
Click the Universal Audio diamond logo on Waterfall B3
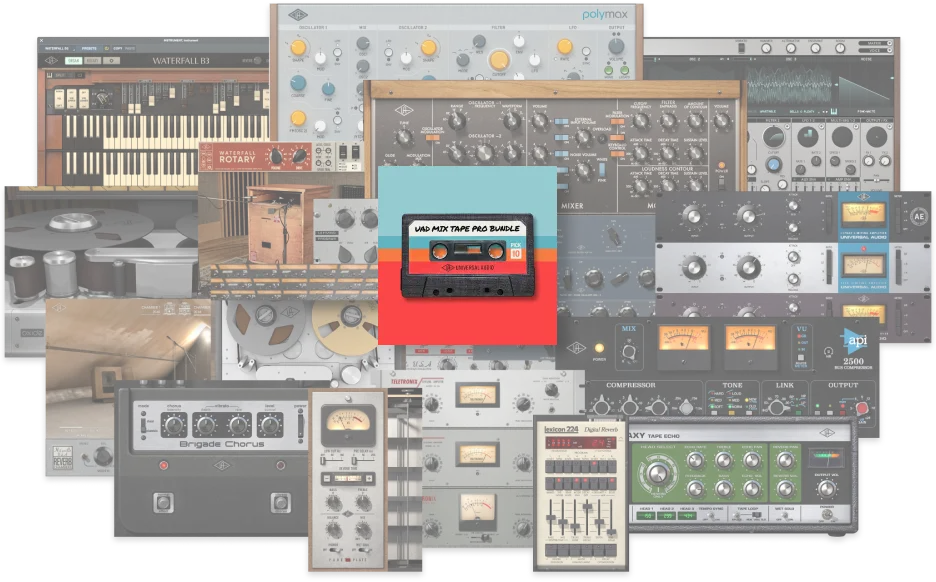point(53,60)
